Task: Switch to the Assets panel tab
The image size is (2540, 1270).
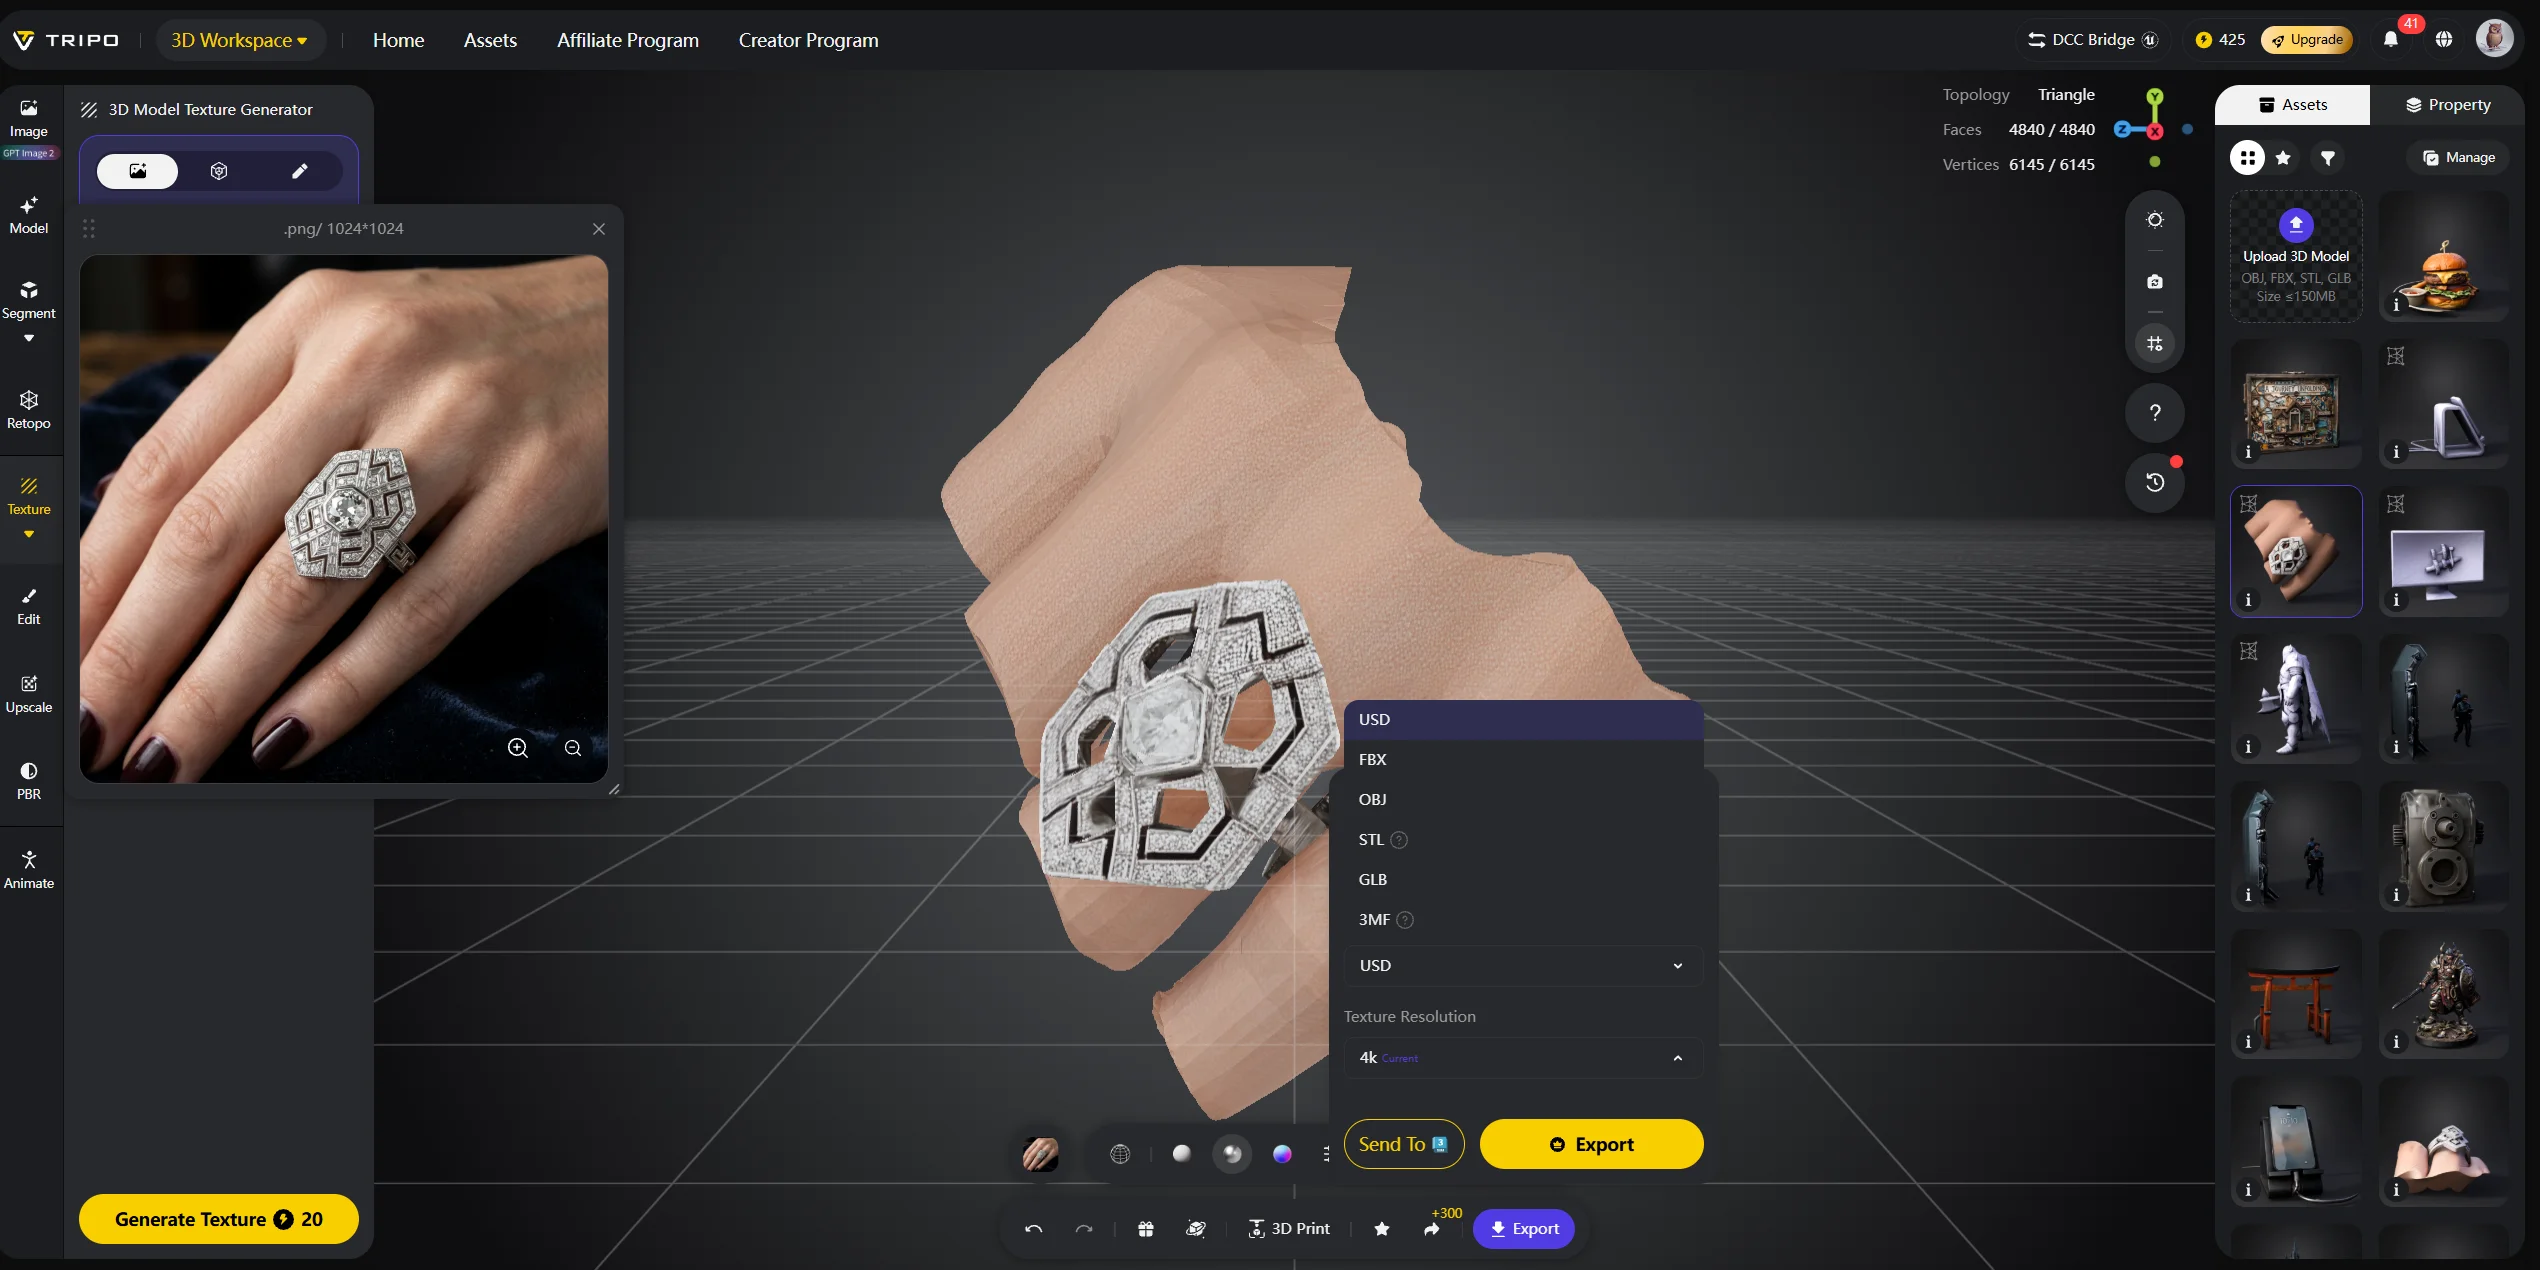Action: (2293, 105)
